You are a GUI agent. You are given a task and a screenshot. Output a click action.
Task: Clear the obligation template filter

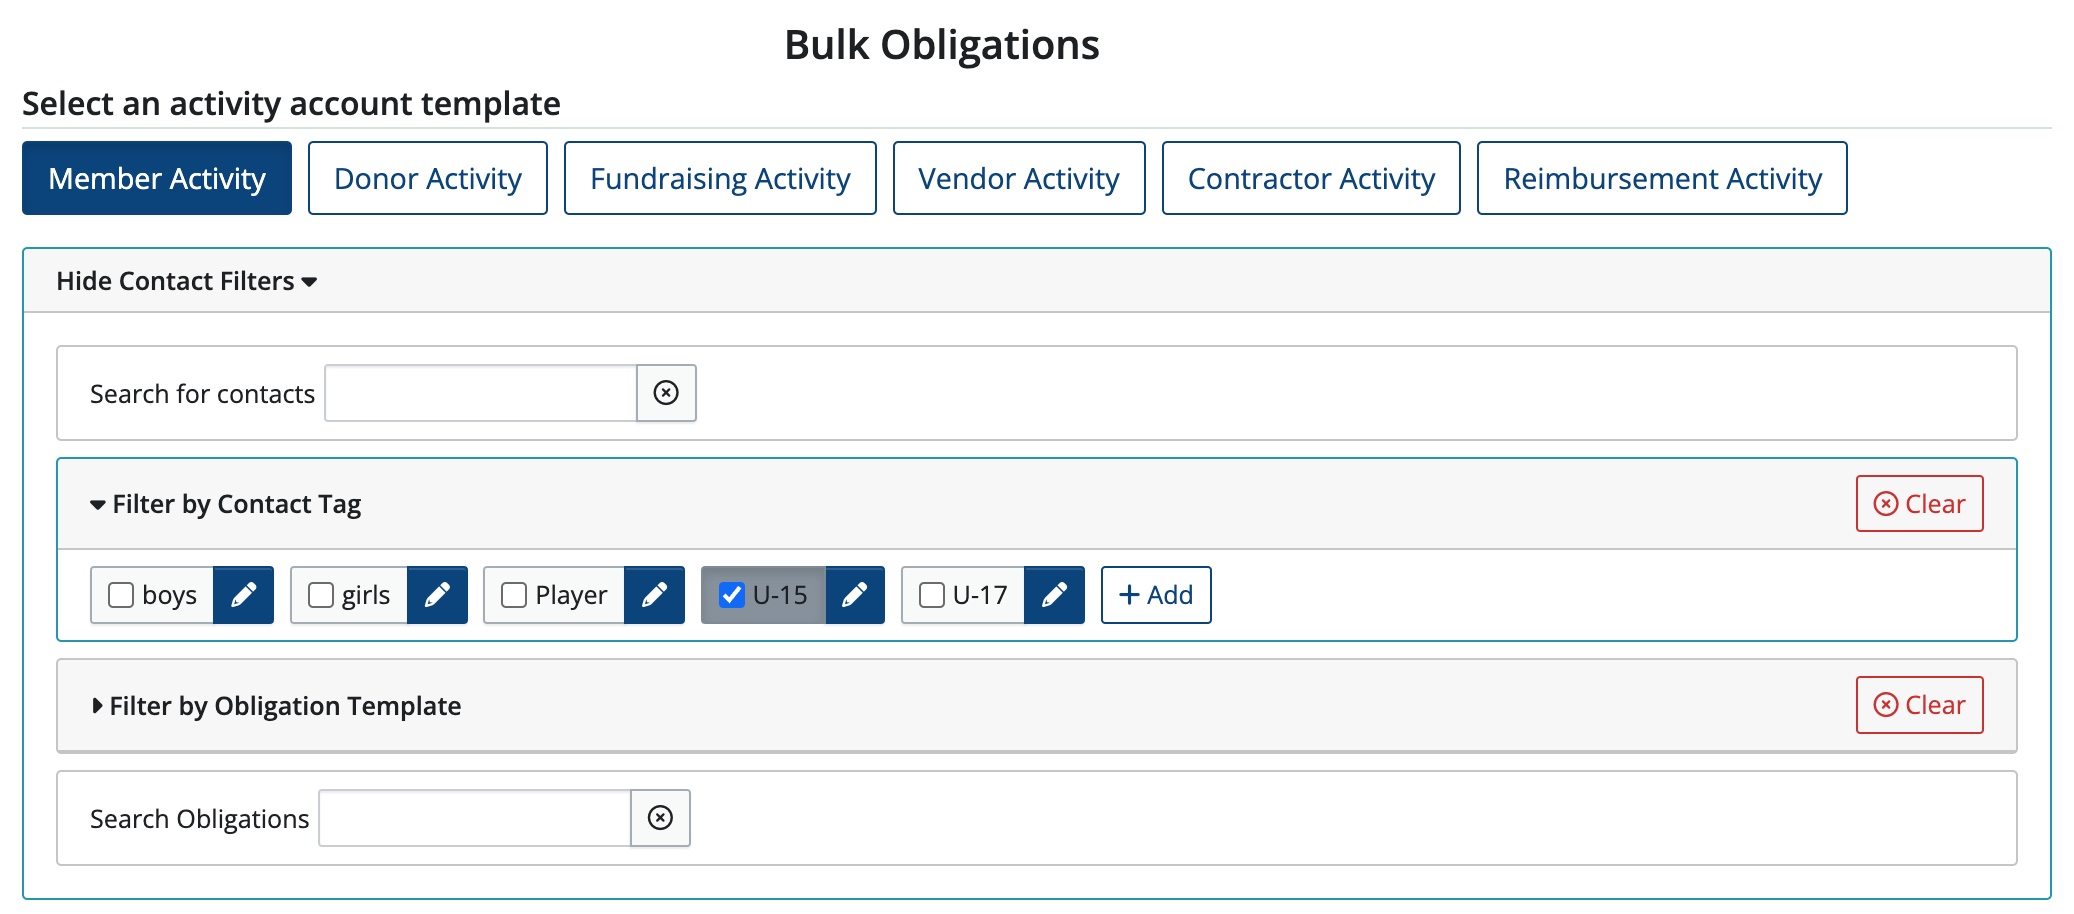tap(1919, 705)
